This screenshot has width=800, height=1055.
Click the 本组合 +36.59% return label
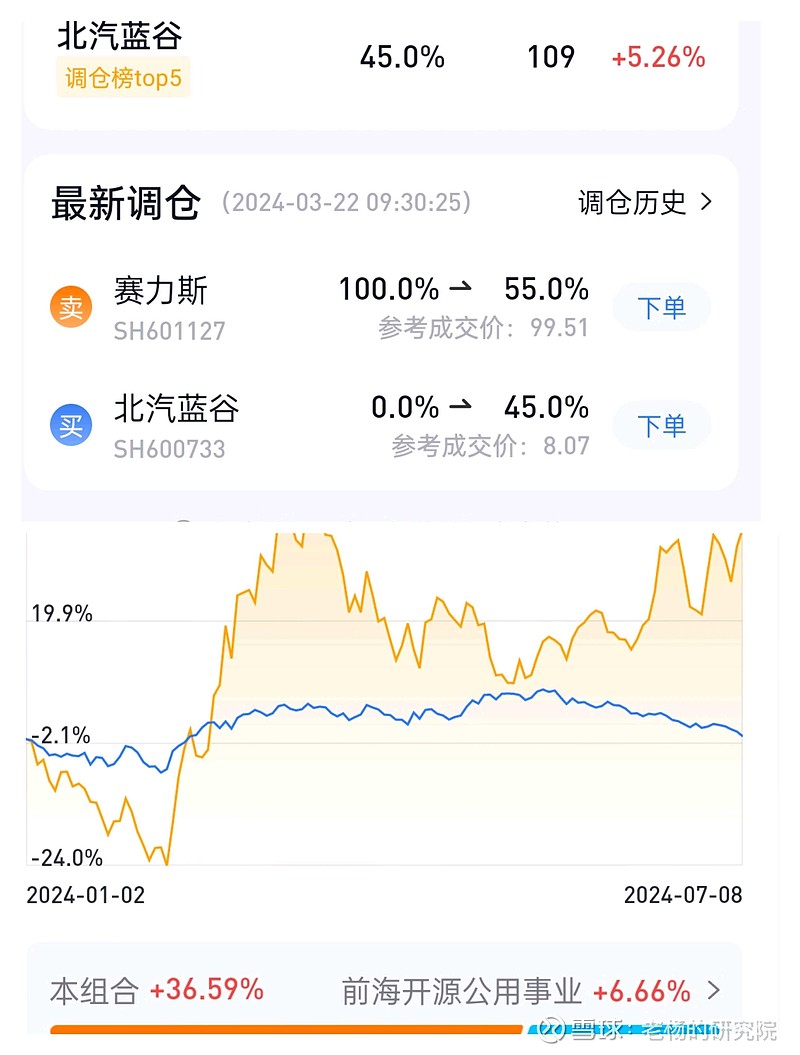pos(157,990)
